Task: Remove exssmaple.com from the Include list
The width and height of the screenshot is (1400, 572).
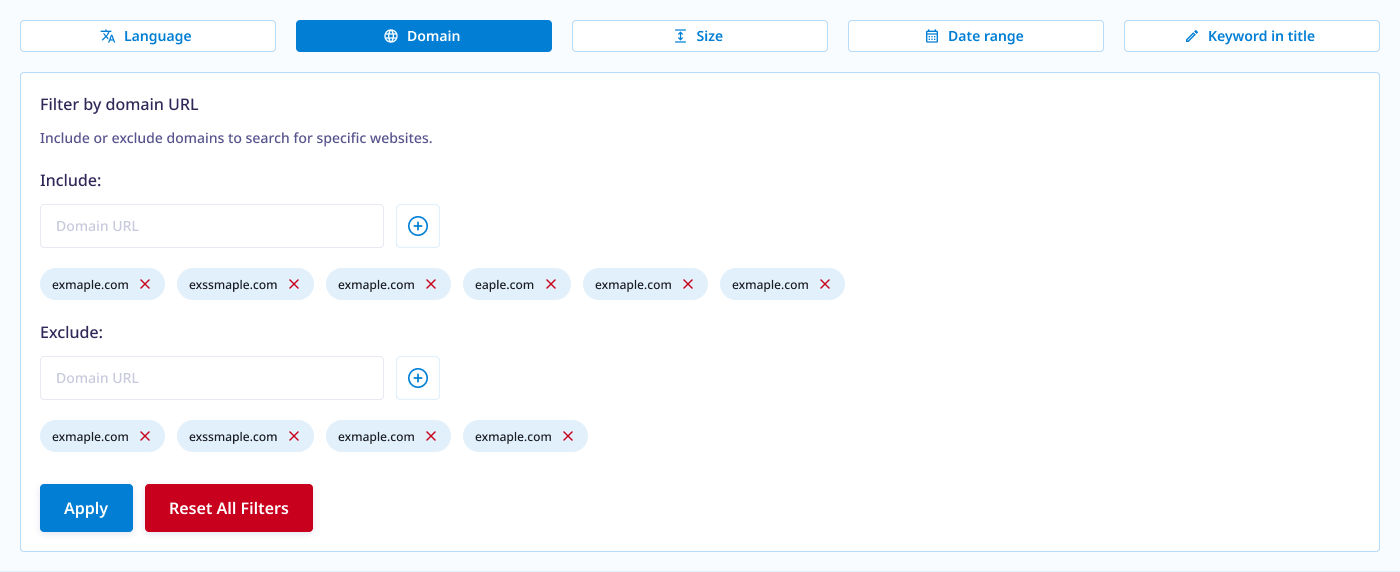Action: (294, 284)
